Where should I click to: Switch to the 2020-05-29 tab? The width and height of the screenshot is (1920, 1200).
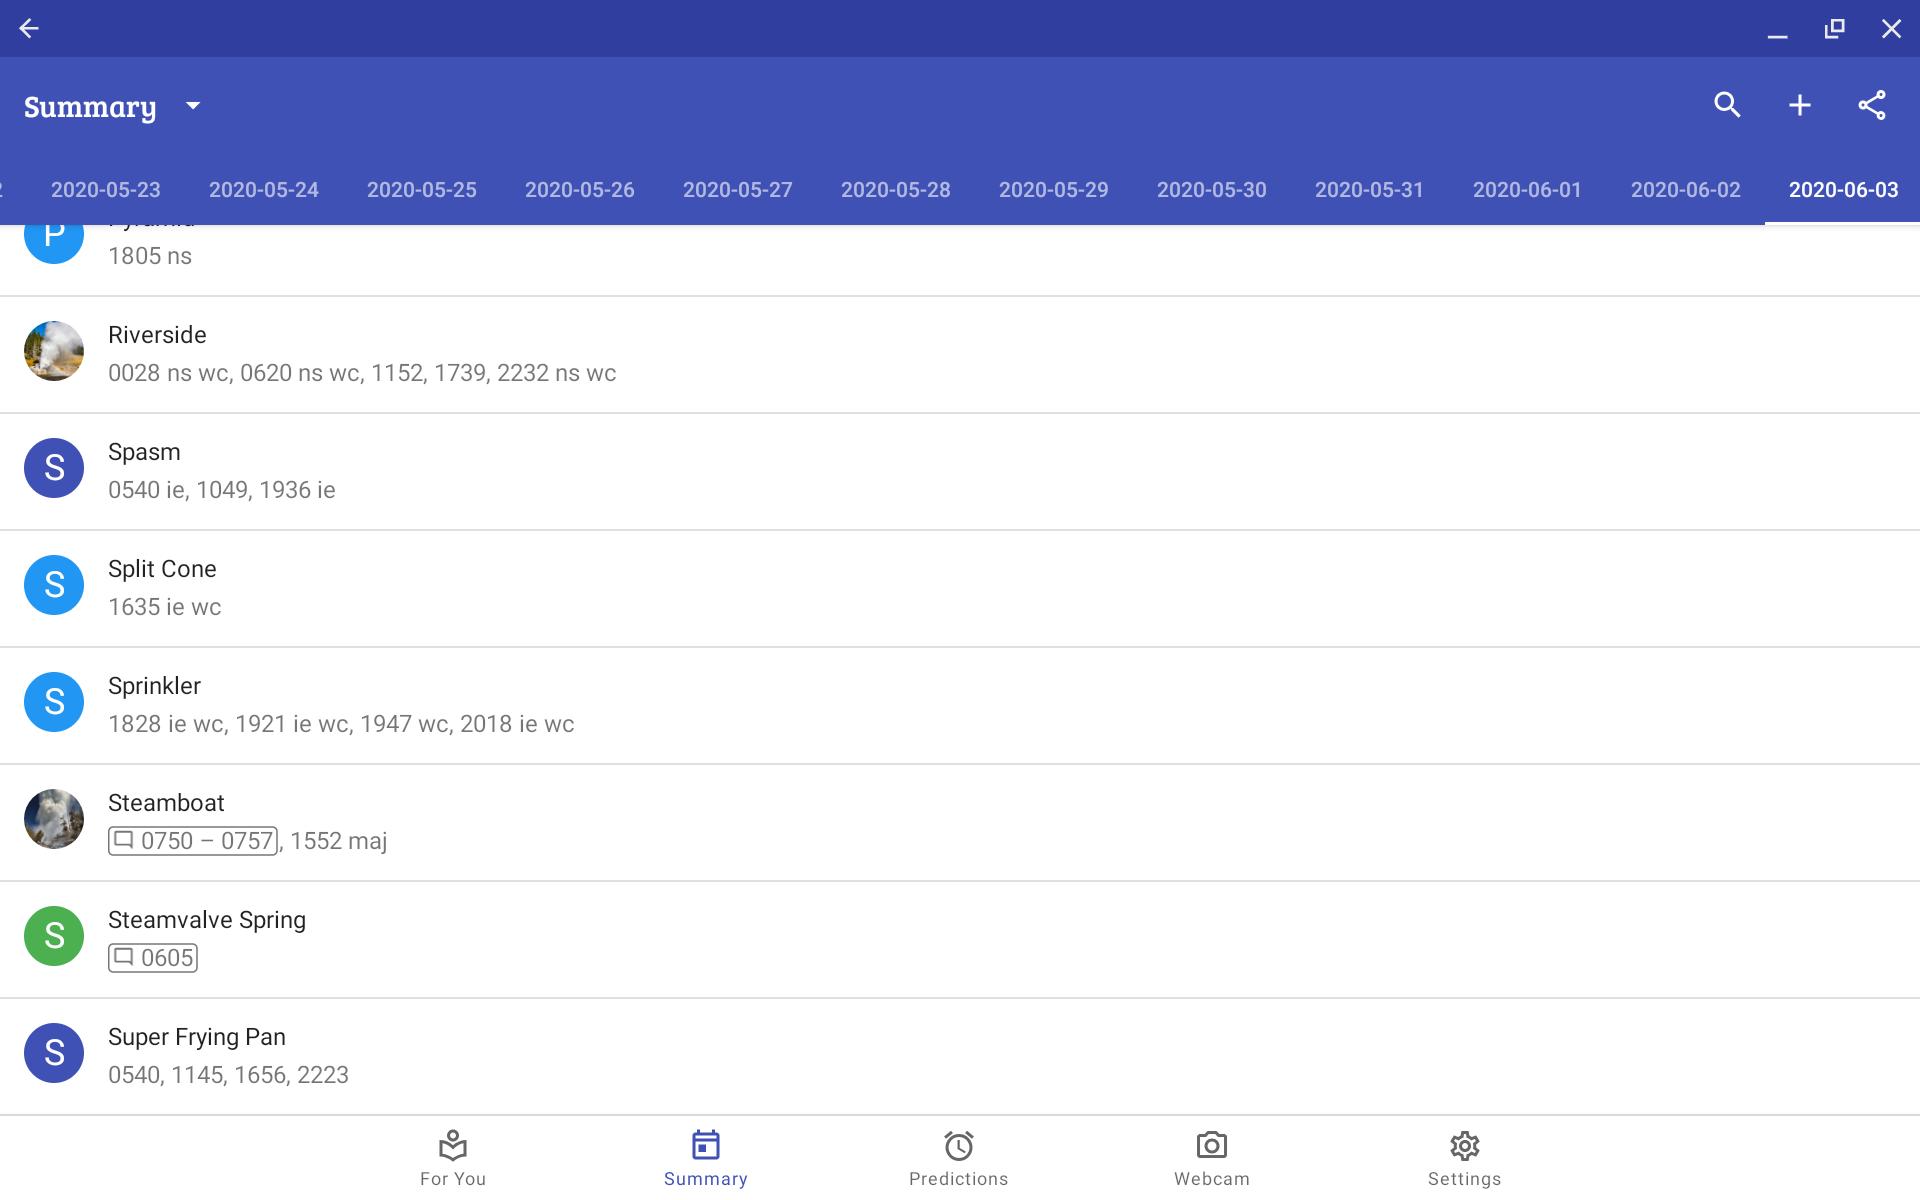click(1054, 190)
